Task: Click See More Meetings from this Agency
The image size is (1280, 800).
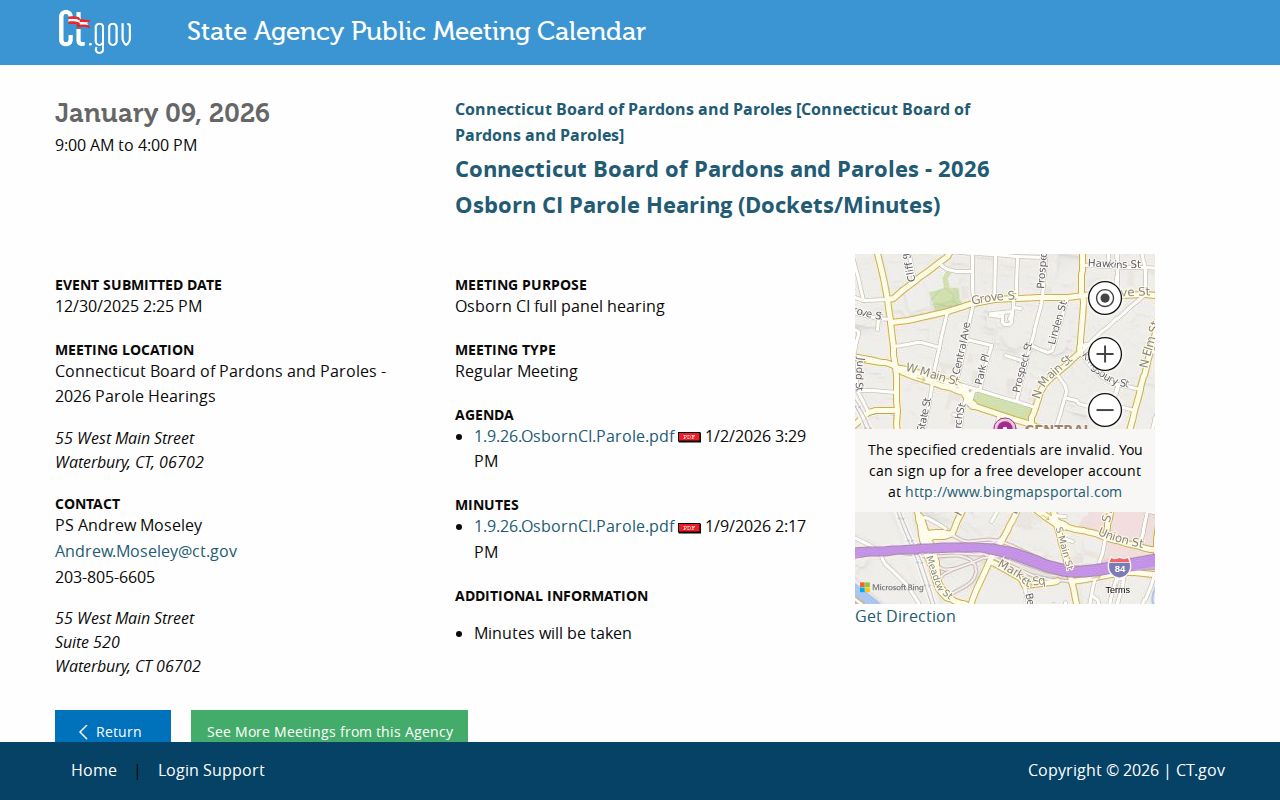Action: [x=329, y=727]
